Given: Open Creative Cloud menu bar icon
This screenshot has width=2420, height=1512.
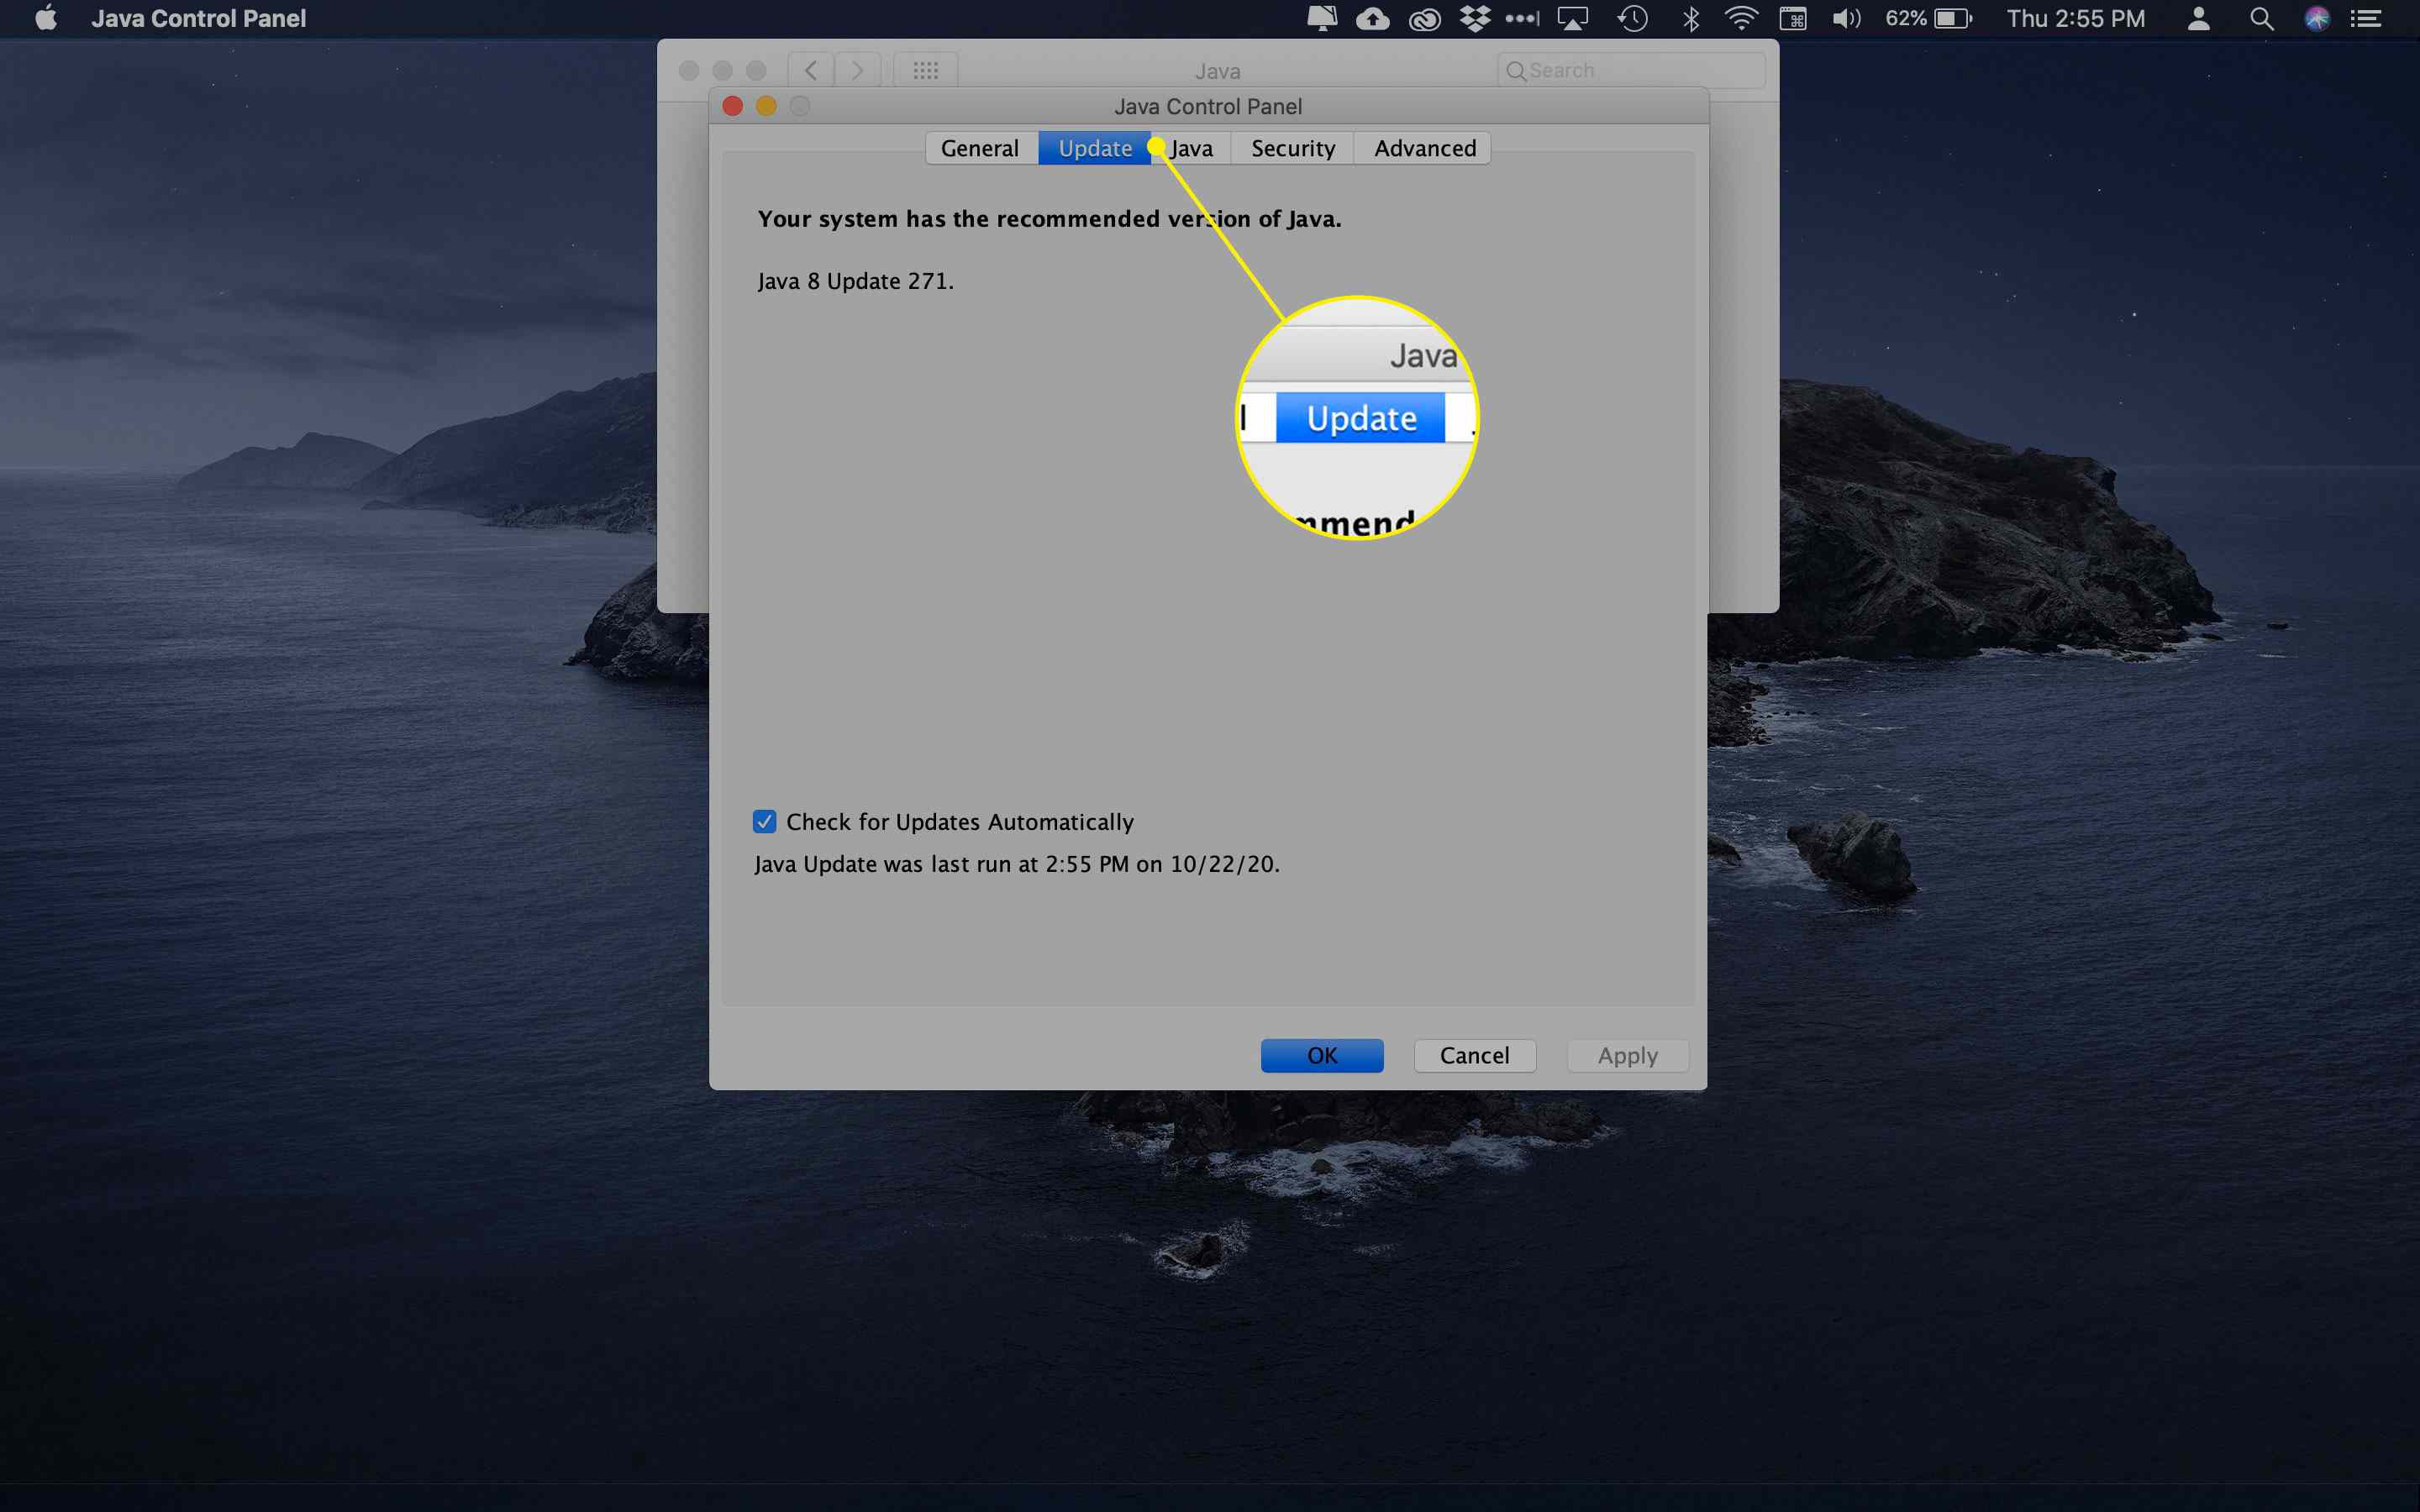Looking at the screenshot, I should [x=1424, y=18].
